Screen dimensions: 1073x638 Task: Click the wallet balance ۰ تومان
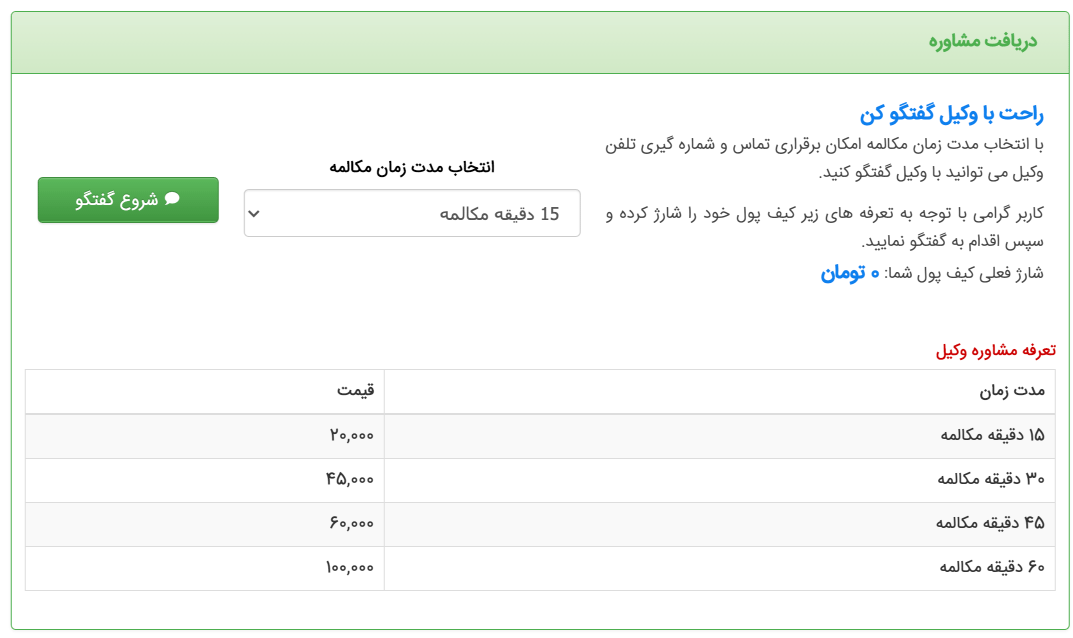pos(850,273)
